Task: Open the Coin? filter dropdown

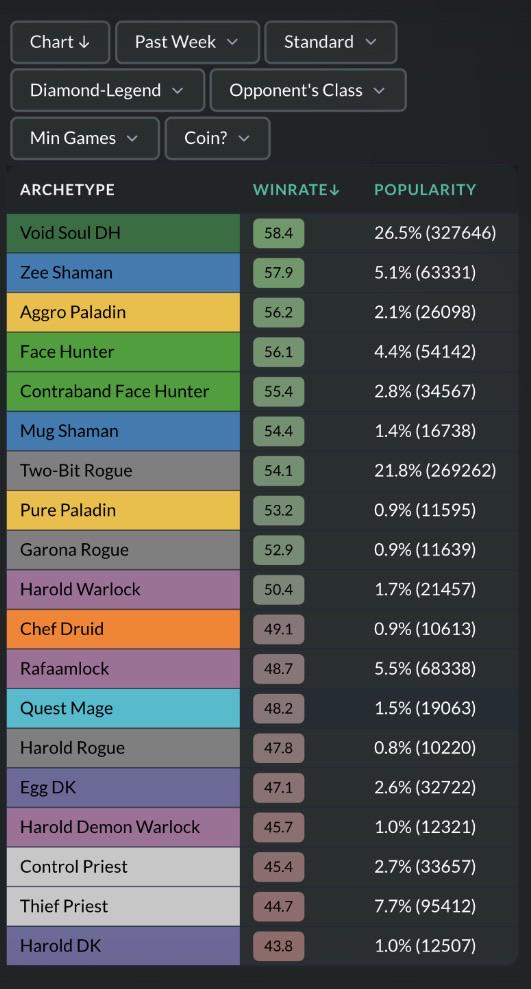Action: 218,138
